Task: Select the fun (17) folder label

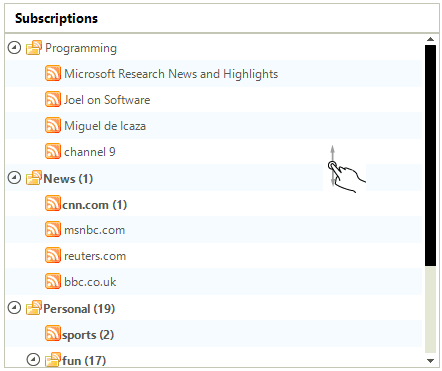Action: coord(84,361)
